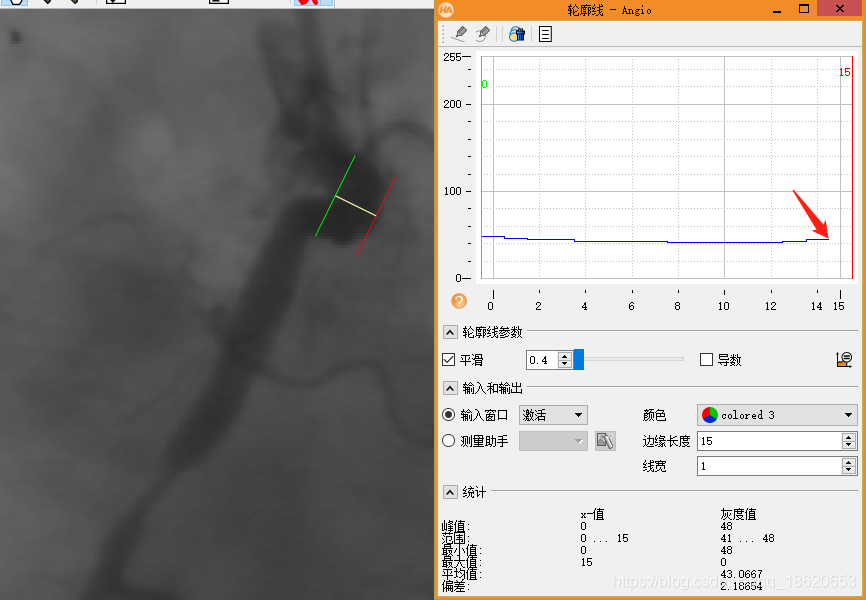Screen dimensions: 866x600
Task: Click the measurement log icon beside 导数
Action: coord(845,360)
